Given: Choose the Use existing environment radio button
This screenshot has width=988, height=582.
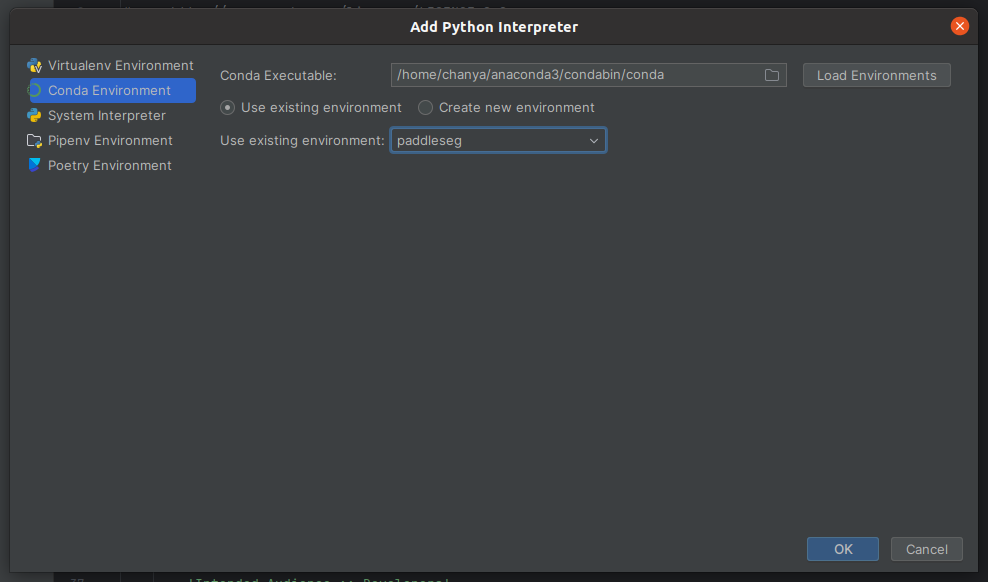Looking at the screenshot, I should (x=227, y=108).
